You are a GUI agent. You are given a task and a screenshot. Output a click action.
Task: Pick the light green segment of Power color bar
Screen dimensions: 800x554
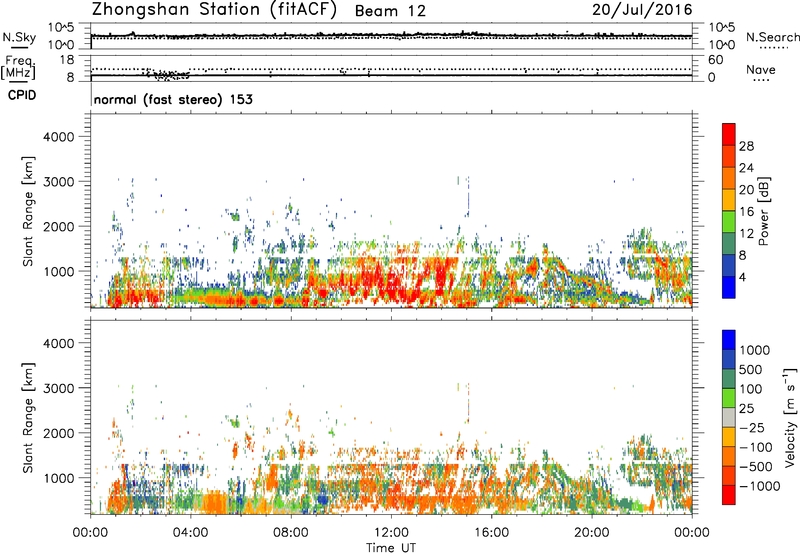pos(729,221)
